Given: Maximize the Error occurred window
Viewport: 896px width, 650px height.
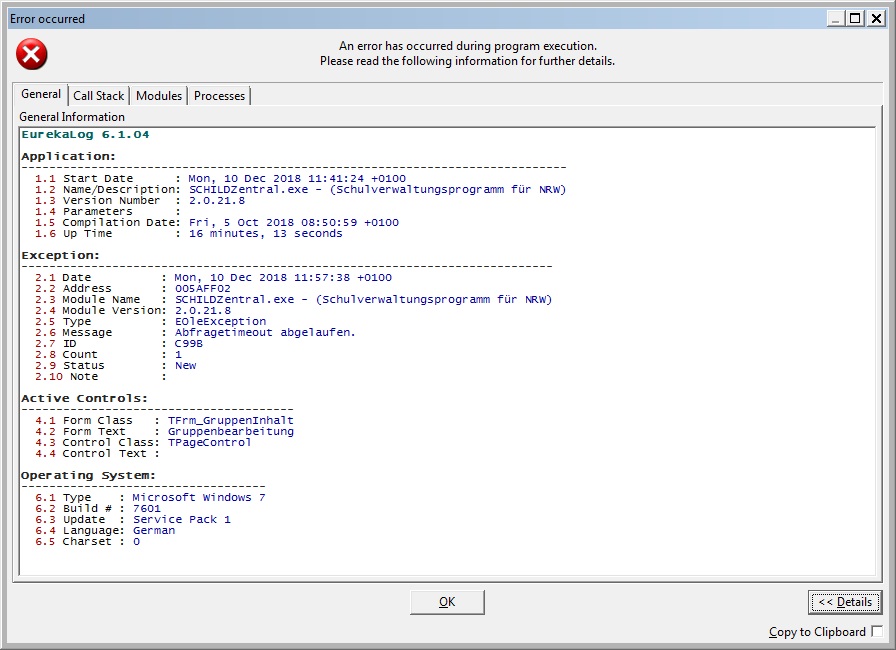Looking at the screenshot, I should coord(855,19).
